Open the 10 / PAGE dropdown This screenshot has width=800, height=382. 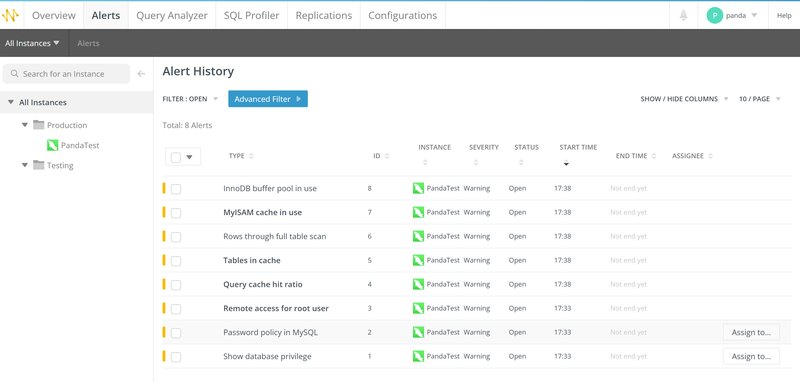(760, 99)
